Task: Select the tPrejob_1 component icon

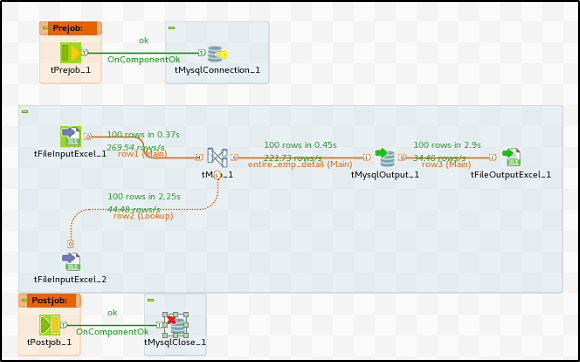Action: [x=70, y=53]
